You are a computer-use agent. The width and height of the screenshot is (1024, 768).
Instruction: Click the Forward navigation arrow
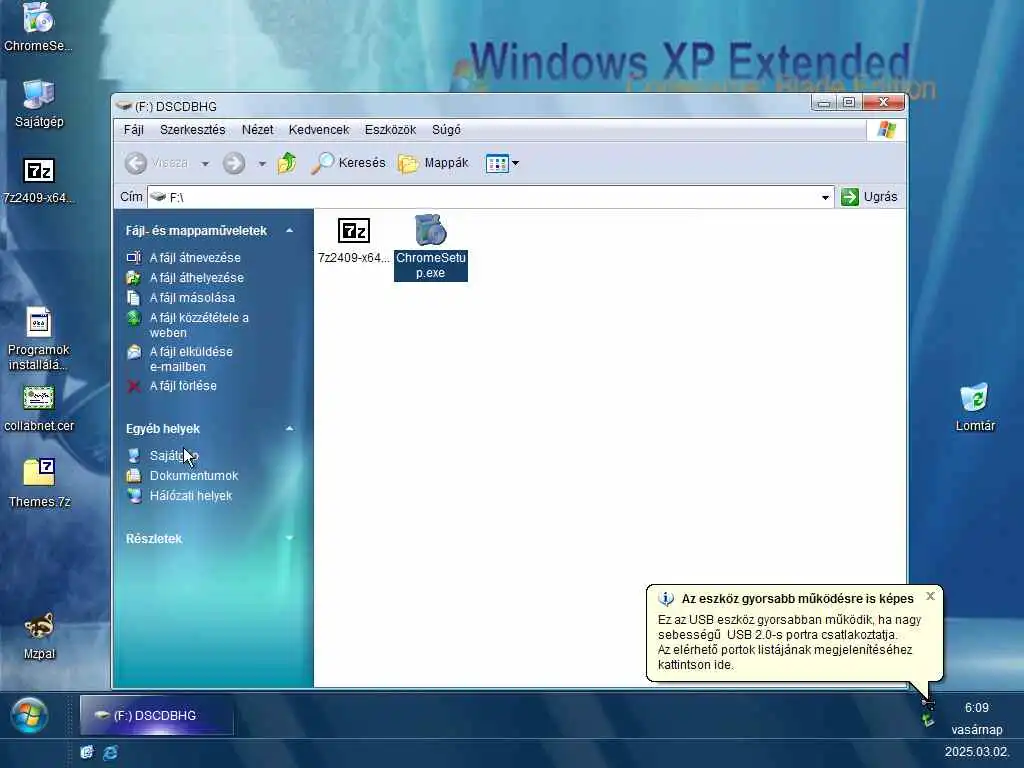click(x=234, y=163)
